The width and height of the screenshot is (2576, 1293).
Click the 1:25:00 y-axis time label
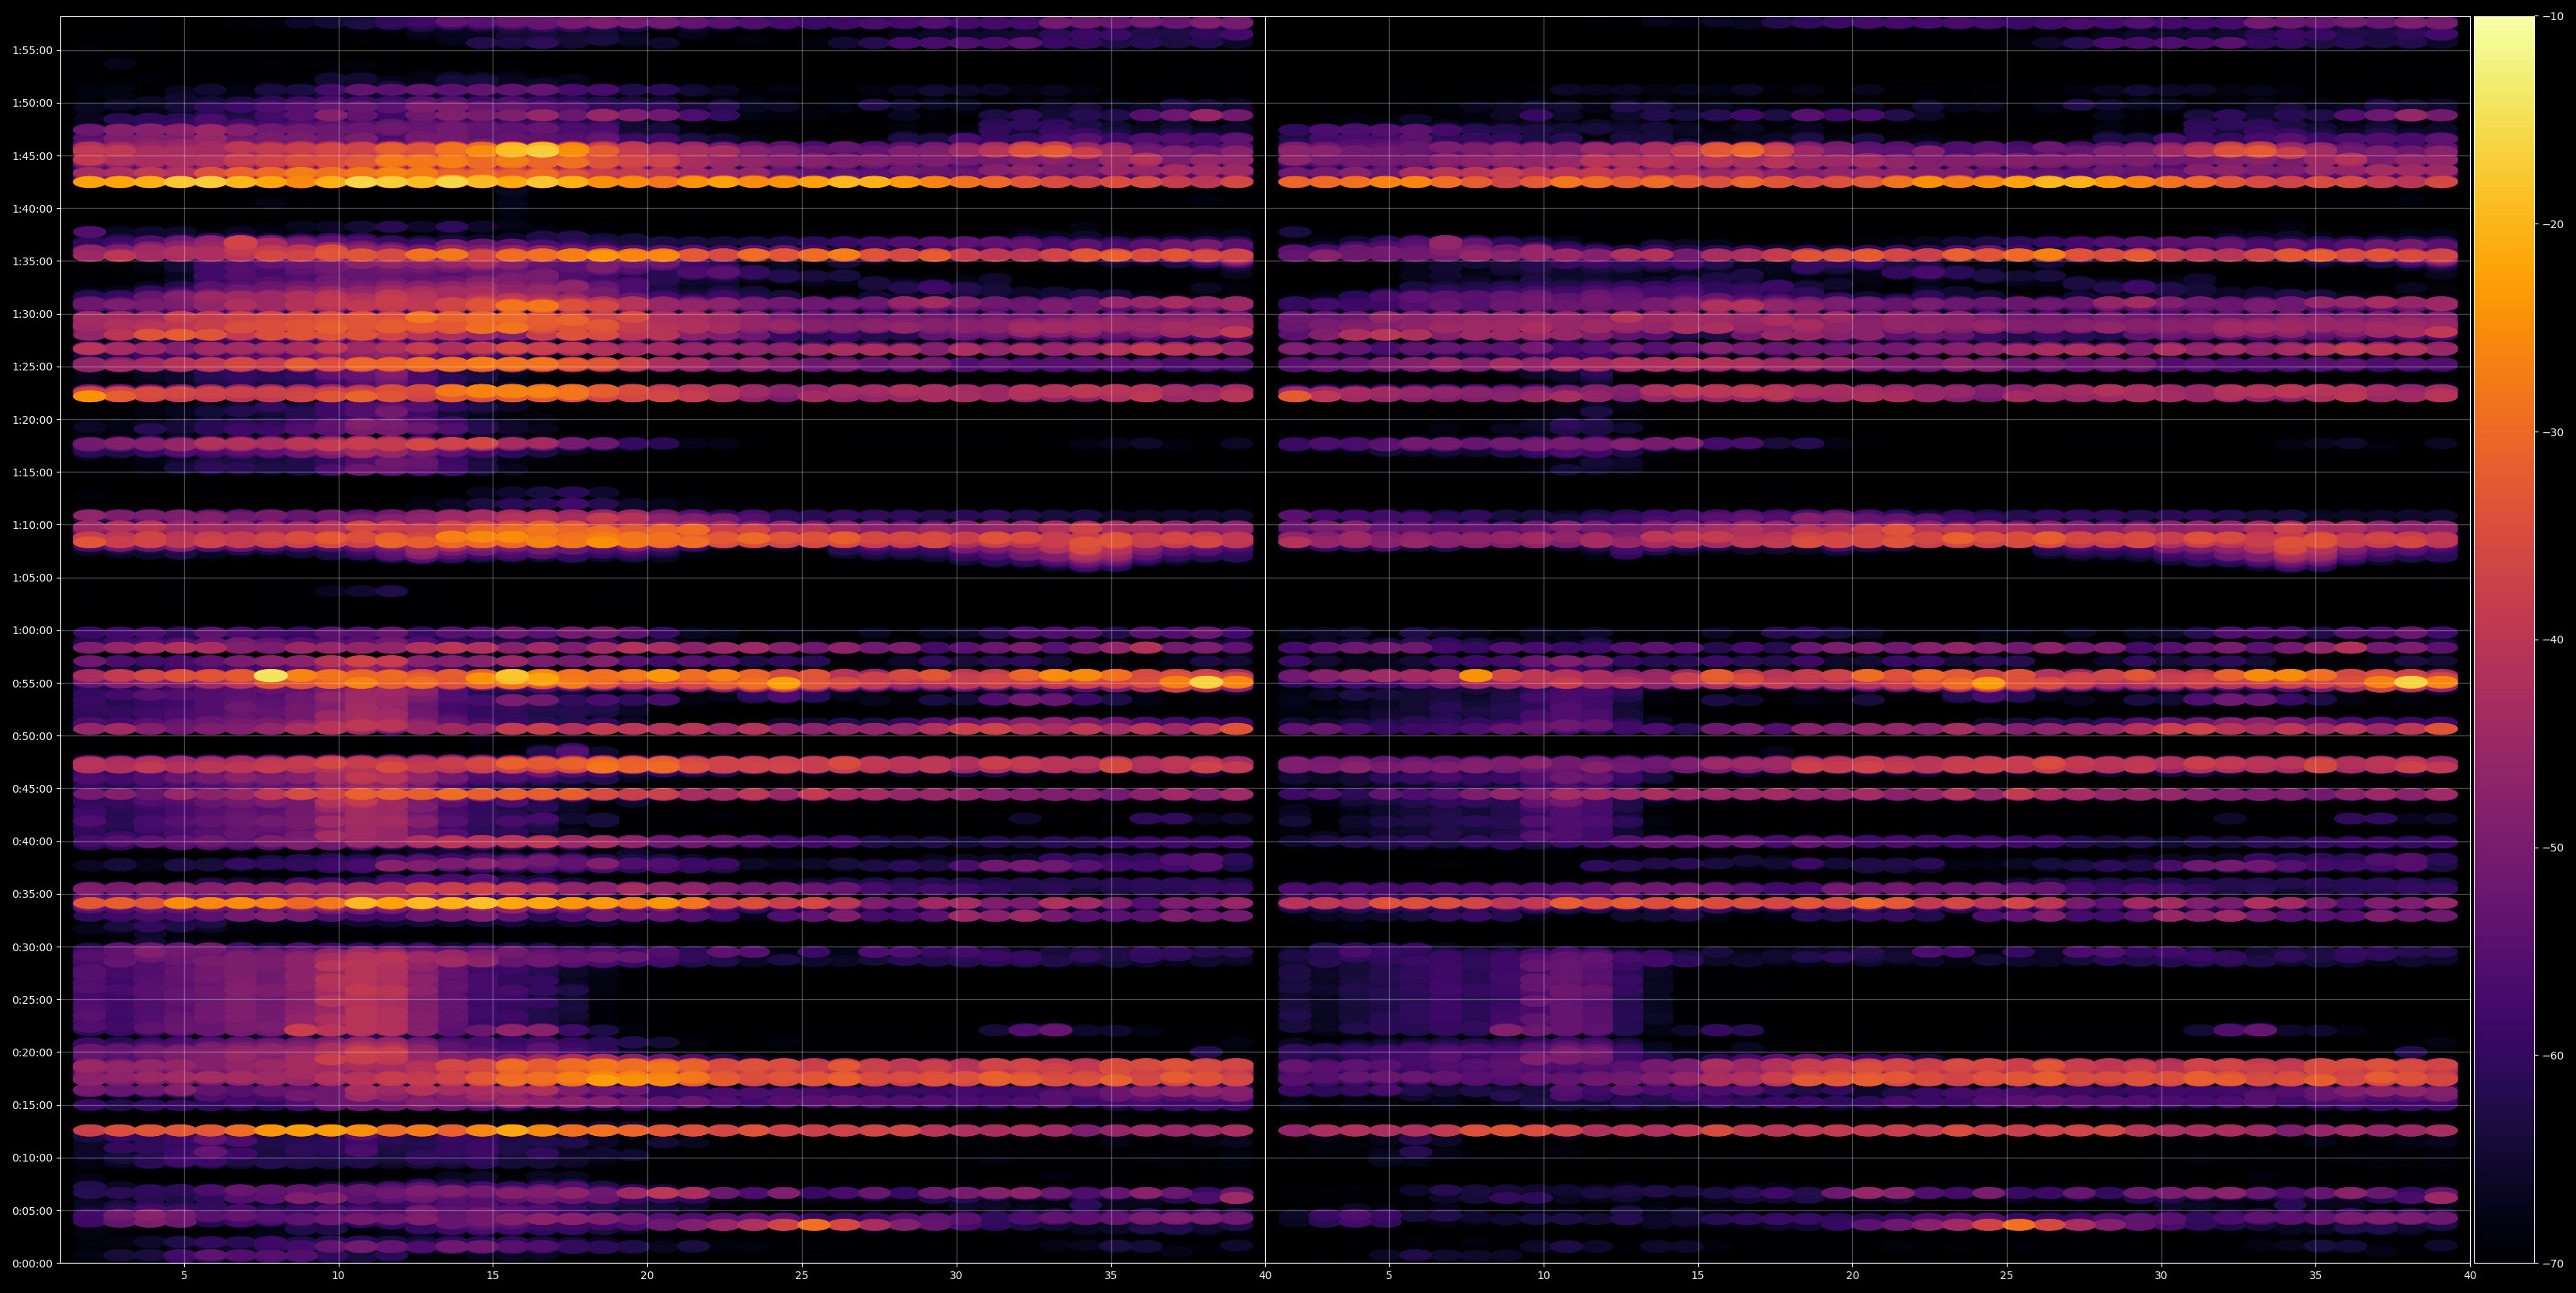pos(32,367)
